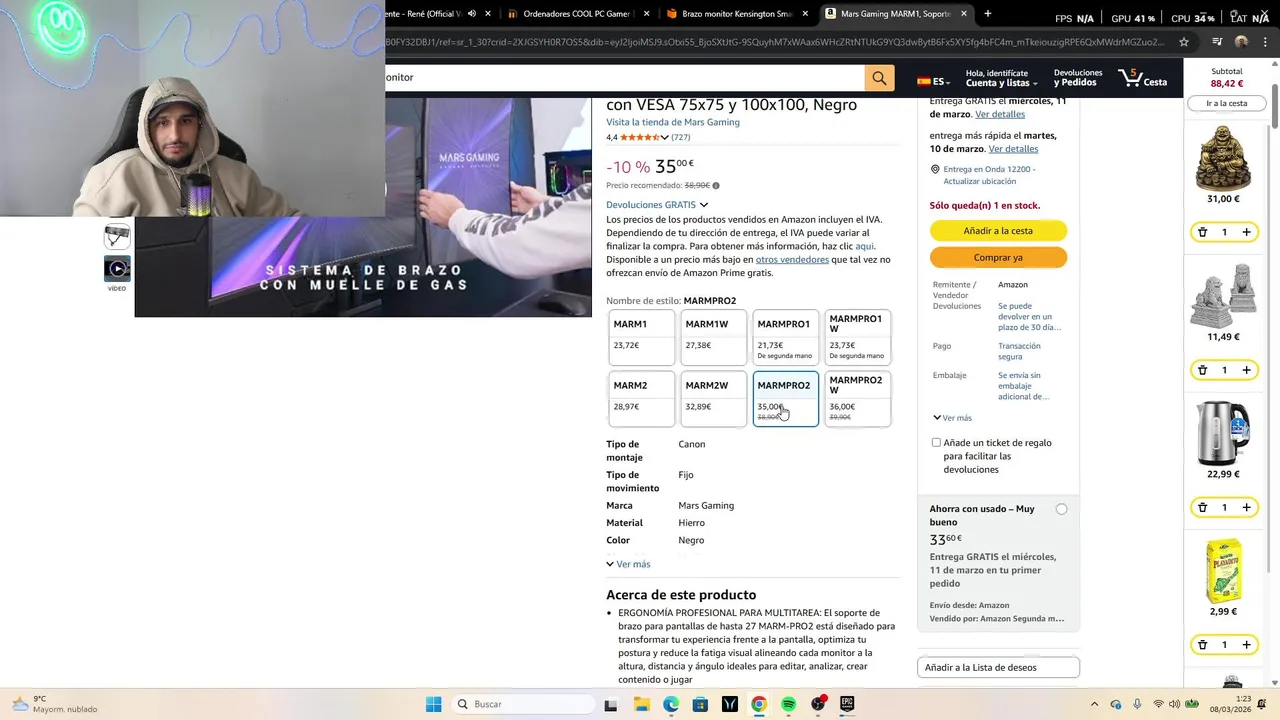The image size is (1280, 720).
Task: Select the MARM2W style option
Action: tap(713, 399)
